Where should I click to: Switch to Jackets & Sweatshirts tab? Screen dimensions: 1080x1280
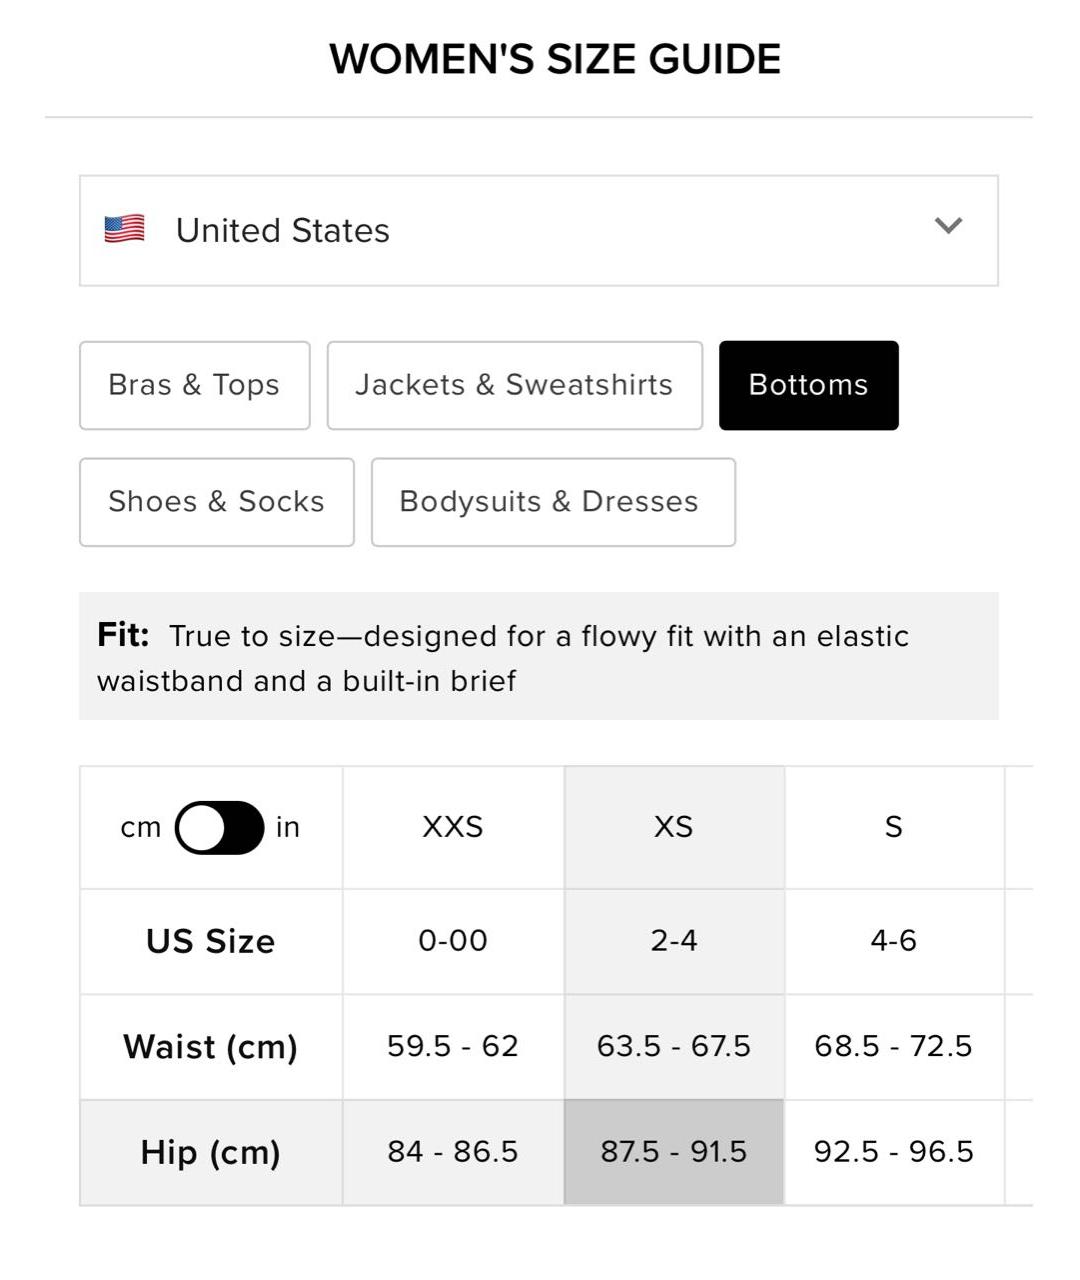[x=515, y=386]
